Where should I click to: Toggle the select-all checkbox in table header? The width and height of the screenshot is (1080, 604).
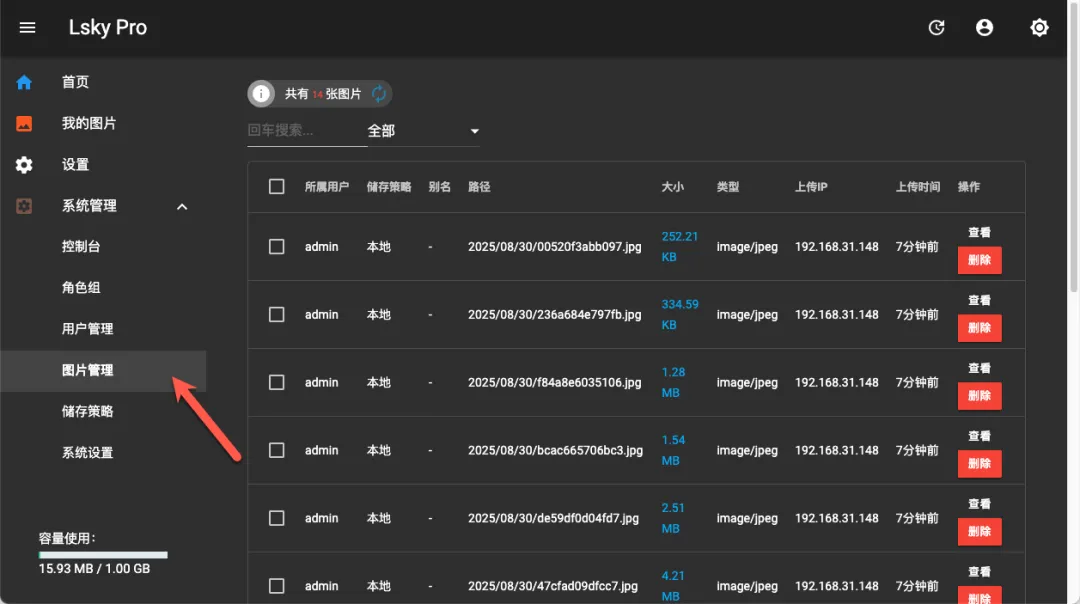point(277,186)
